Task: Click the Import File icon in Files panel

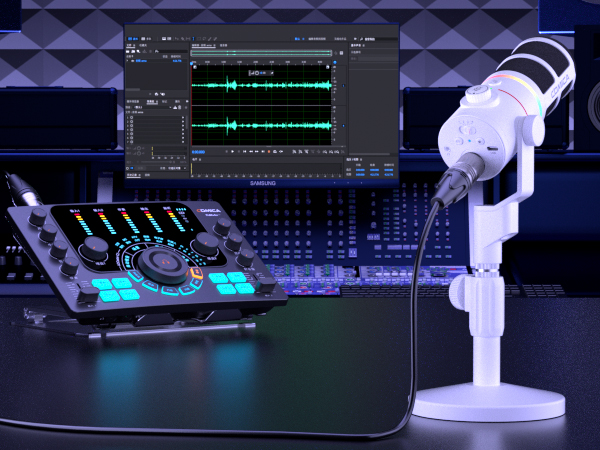Action: tap(133, 52)
